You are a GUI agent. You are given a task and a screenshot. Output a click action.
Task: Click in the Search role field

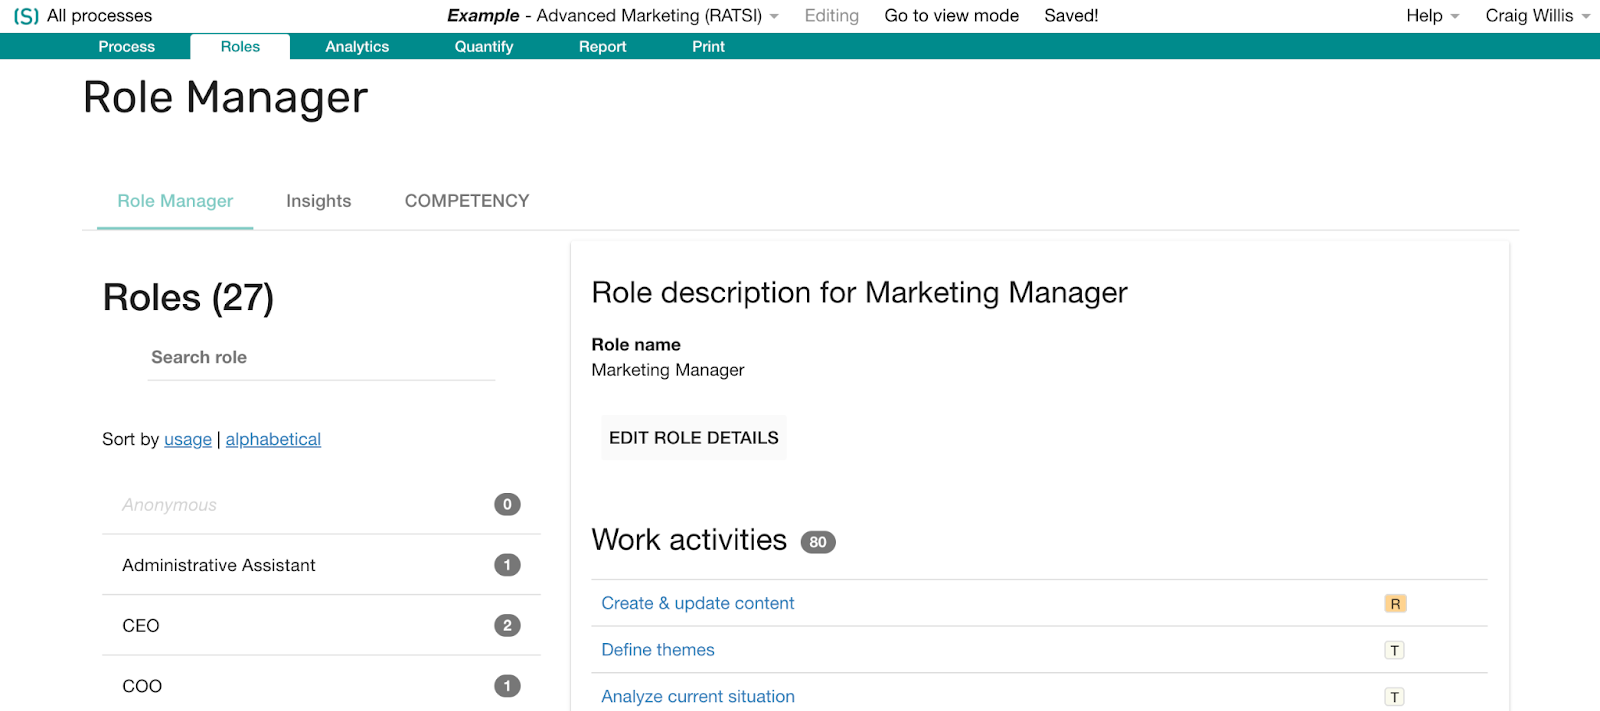pyautogui.click(x=320, y=358)
